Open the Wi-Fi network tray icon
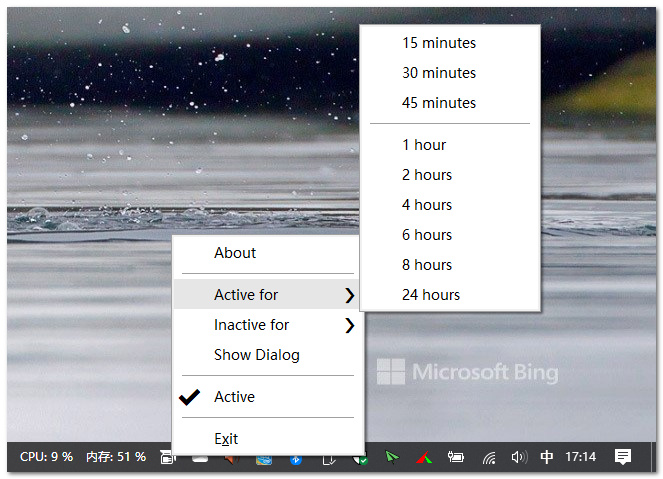 488,457
